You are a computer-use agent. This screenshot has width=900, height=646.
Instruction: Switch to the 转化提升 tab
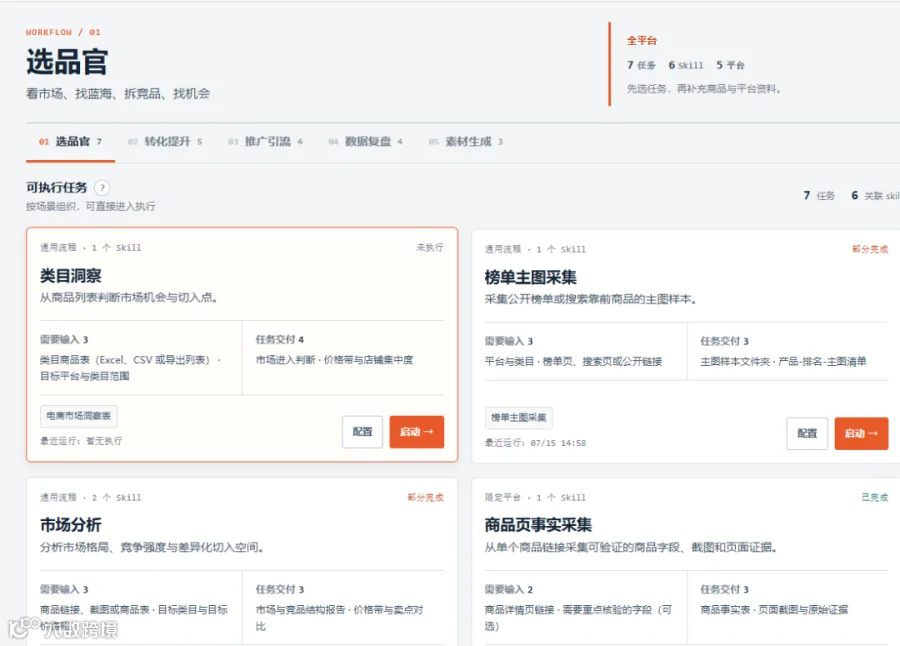click(165, 142)
